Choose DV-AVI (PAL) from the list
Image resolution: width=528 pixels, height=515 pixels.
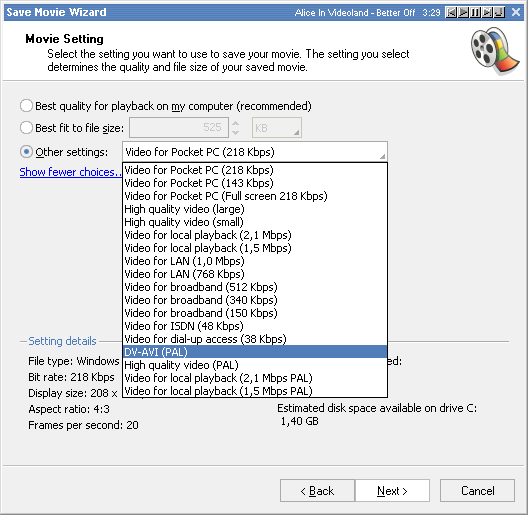tap(255, 352)
